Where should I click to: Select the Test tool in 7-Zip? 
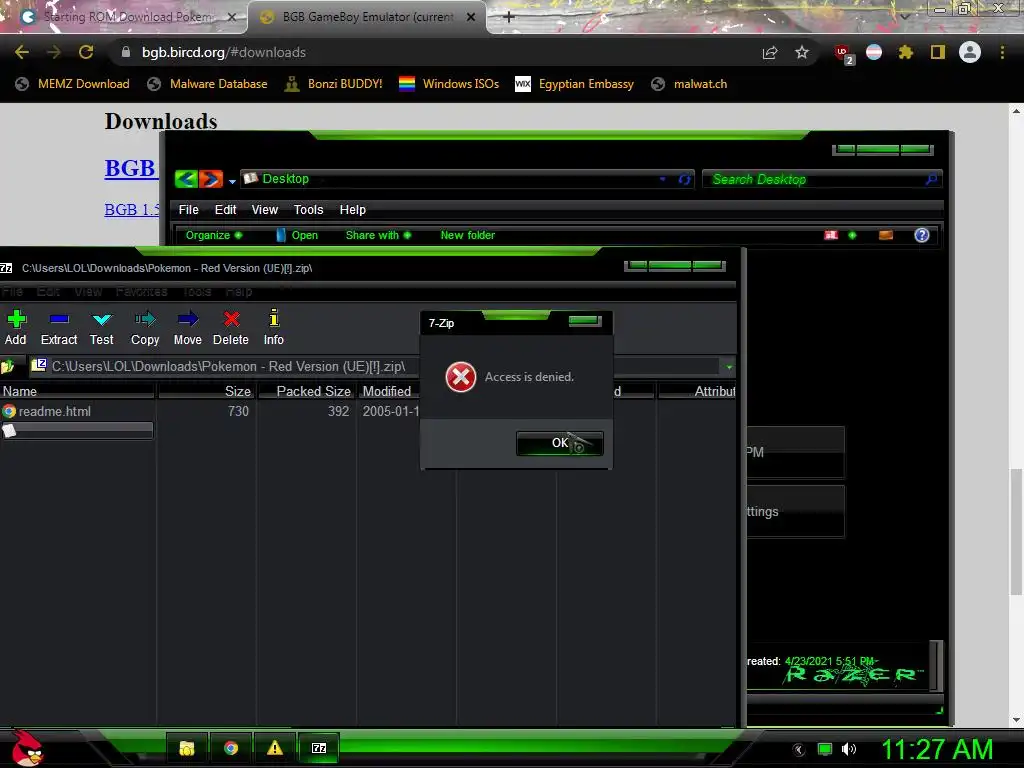click(x=102, y=328)
